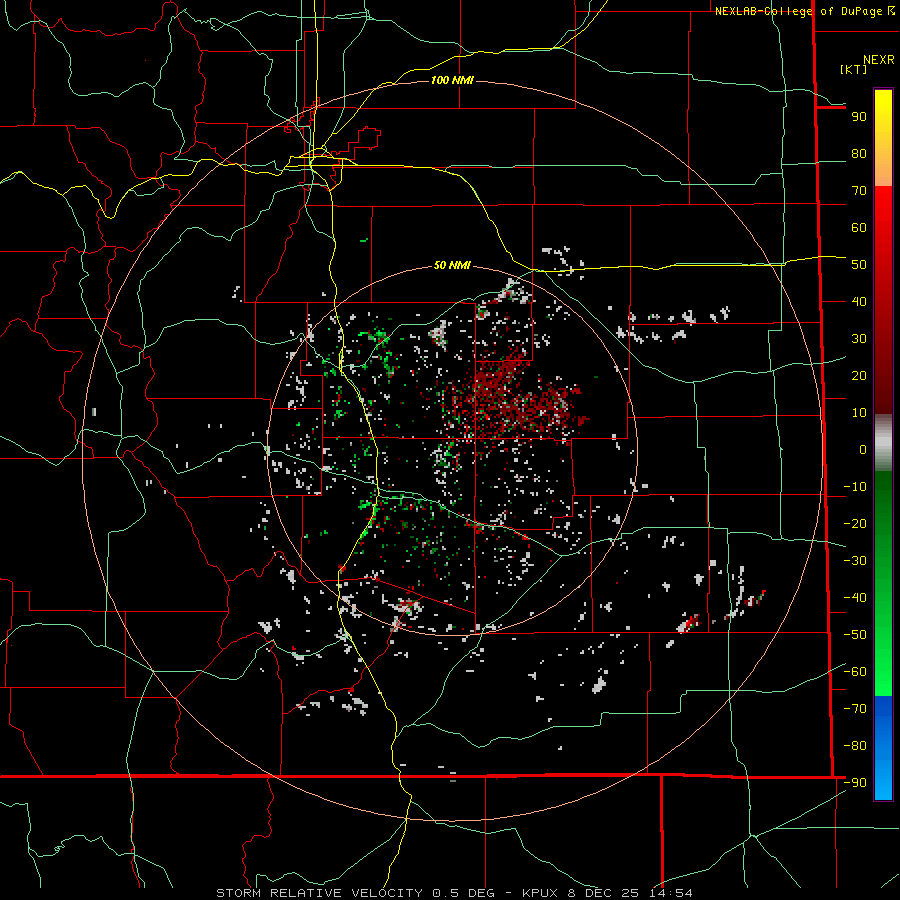Click the positive 40 knot scale value
This screenshot has width=900, height=900.
point(859,302)
